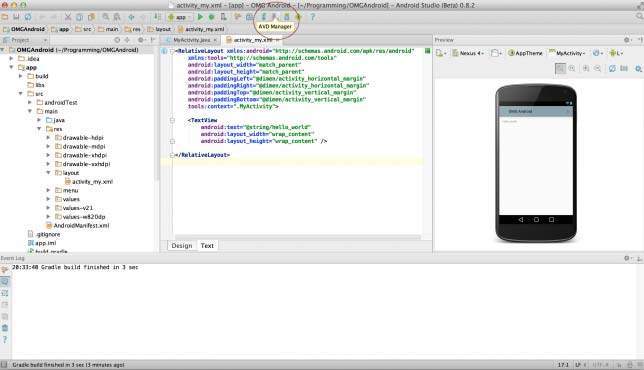
Task: Open the SDK Manager toolbar icon
Action: pos(287,17)
